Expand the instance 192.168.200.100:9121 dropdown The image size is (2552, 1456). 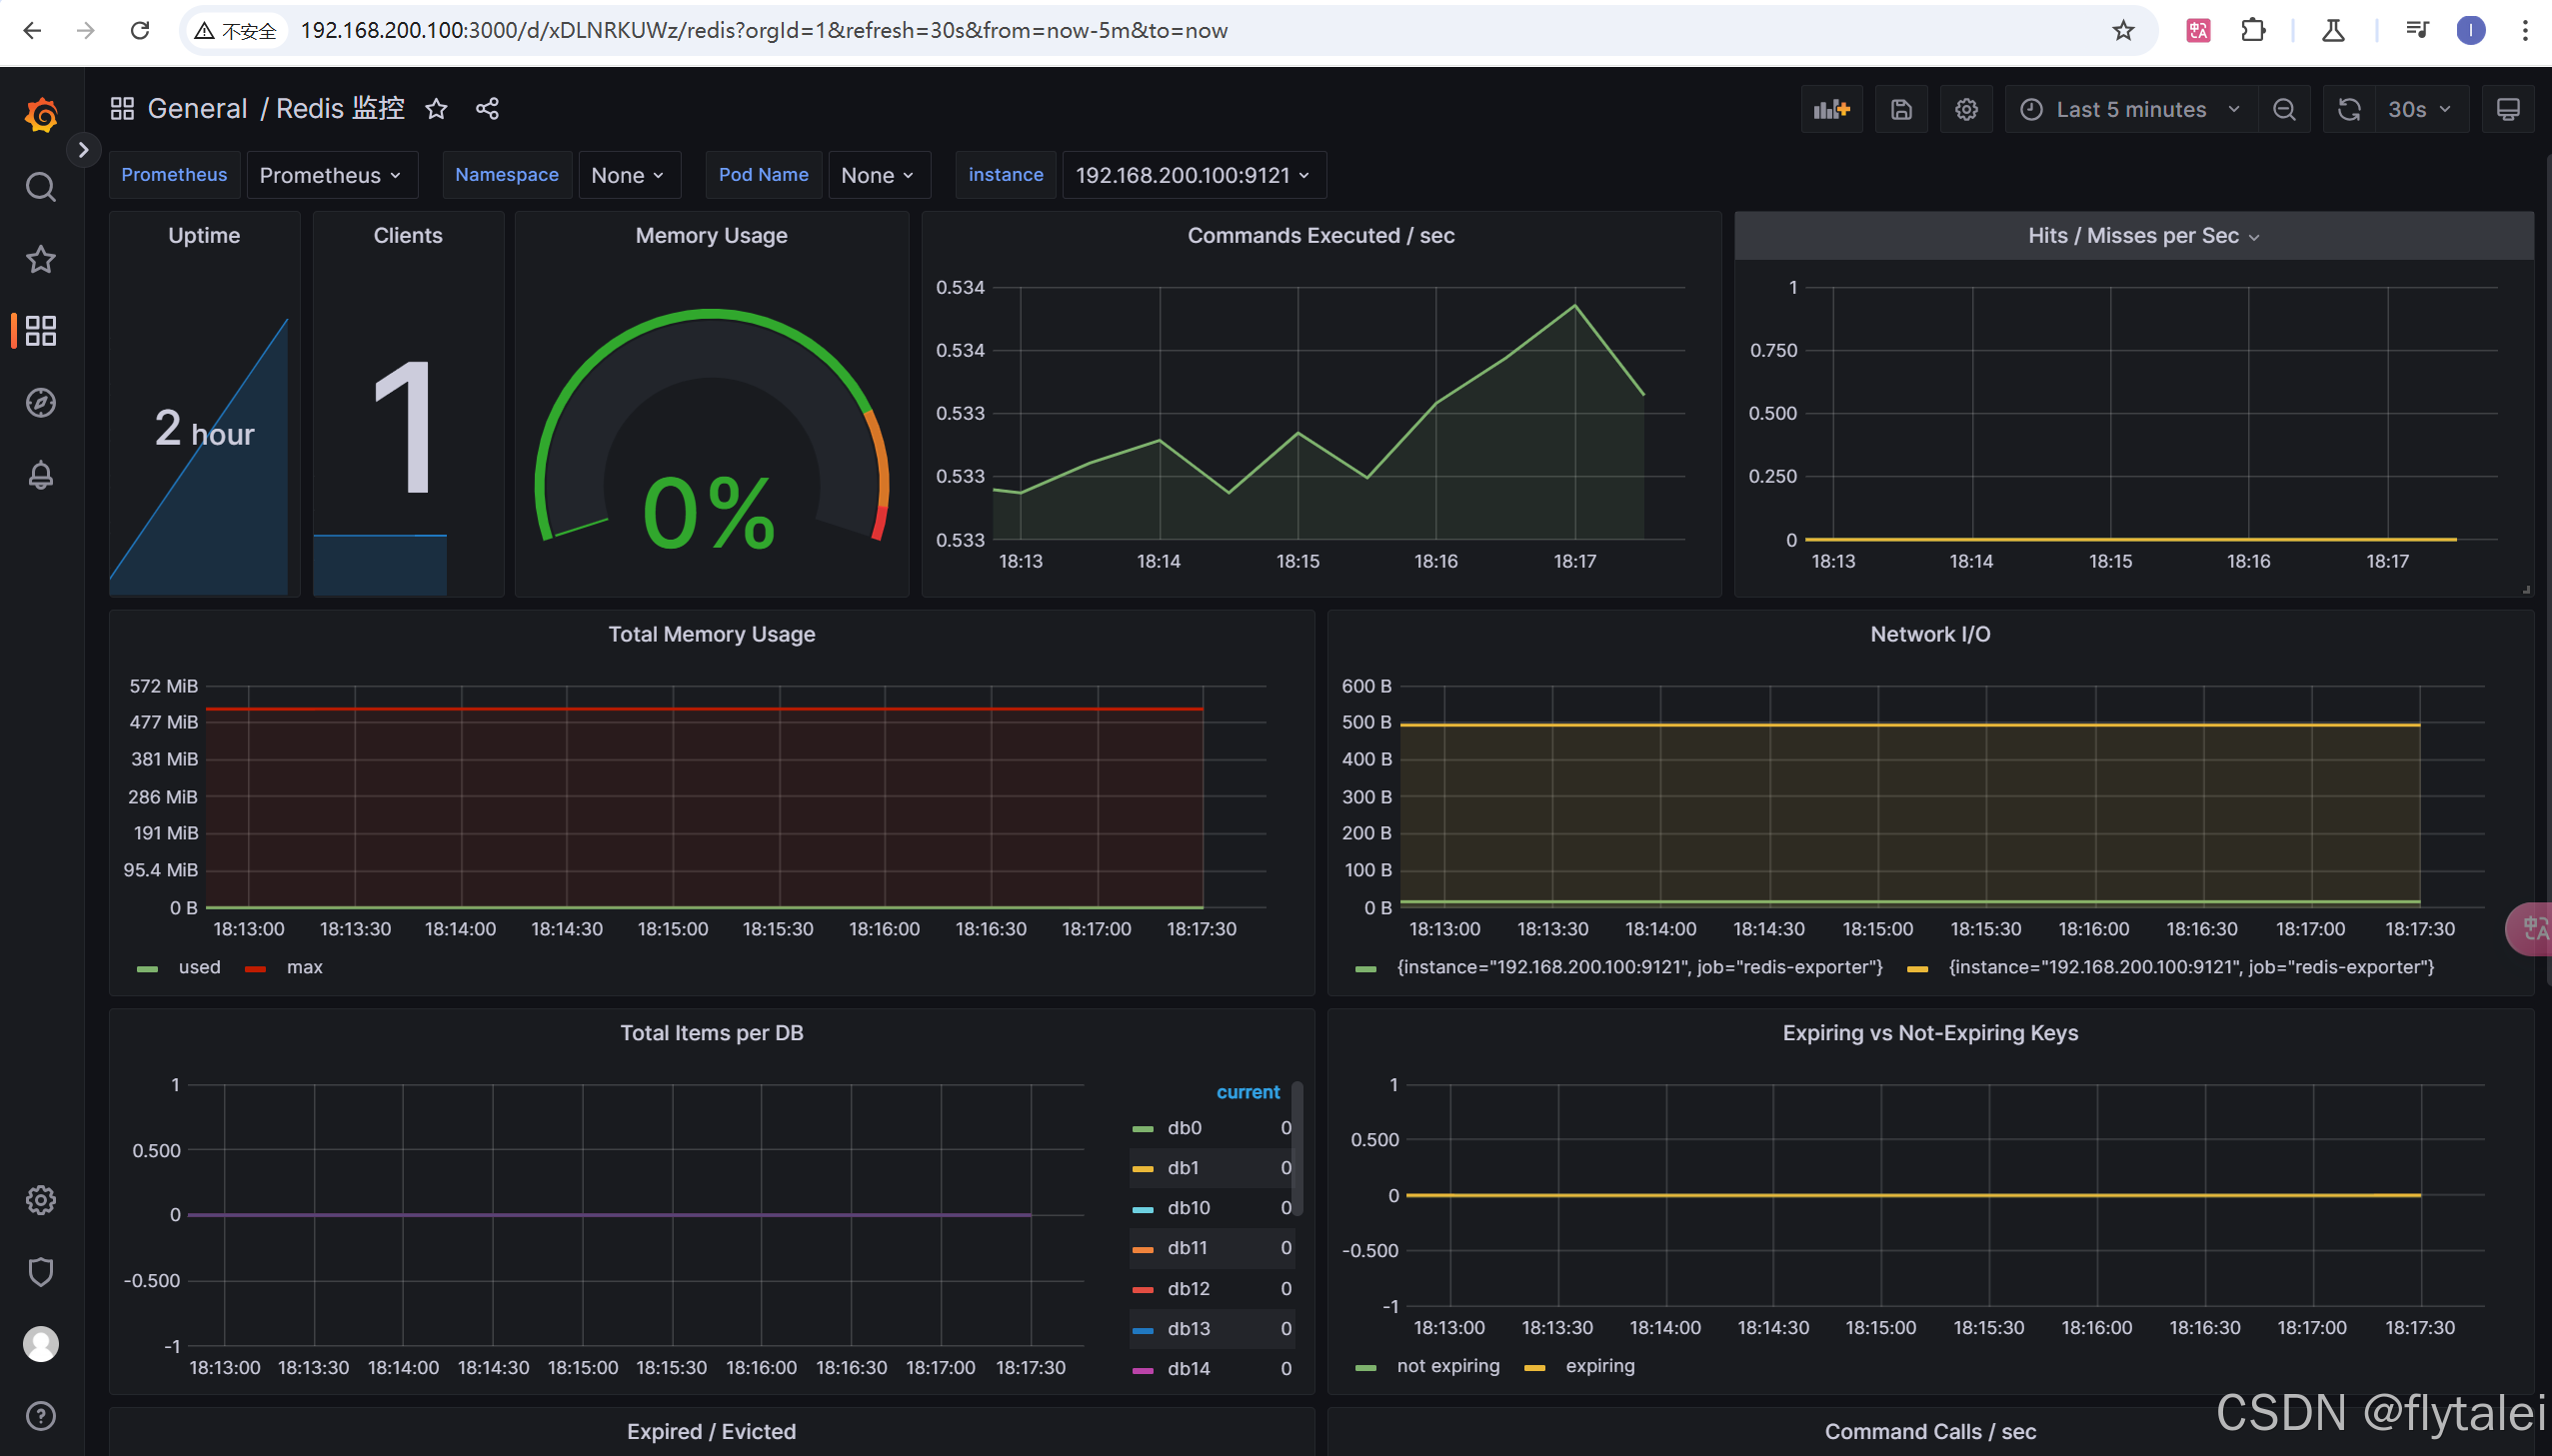(x=1193, y=175)
